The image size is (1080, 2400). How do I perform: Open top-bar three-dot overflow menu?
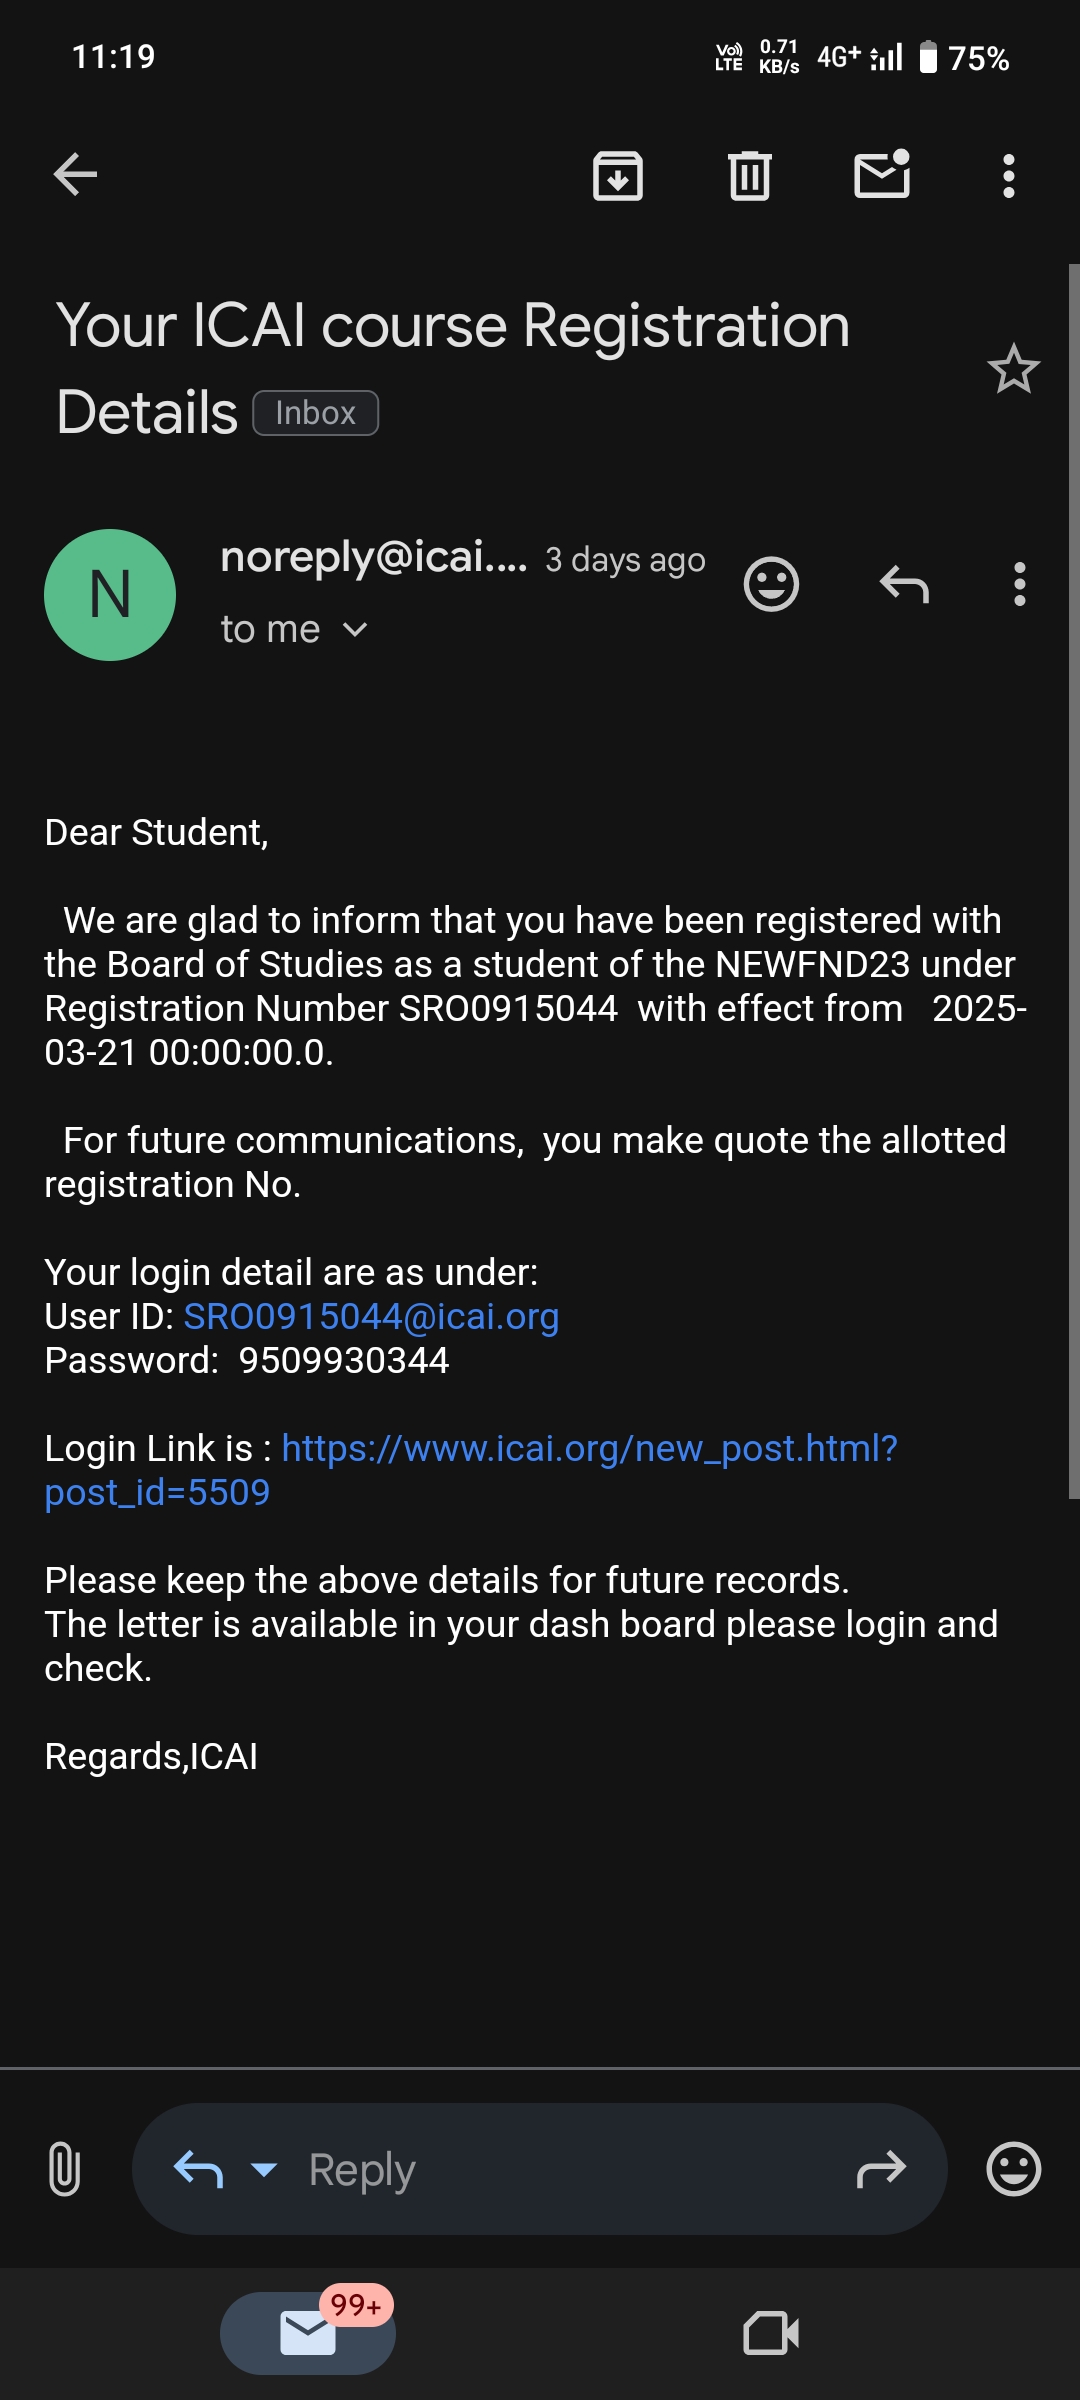pos(1009,176)
